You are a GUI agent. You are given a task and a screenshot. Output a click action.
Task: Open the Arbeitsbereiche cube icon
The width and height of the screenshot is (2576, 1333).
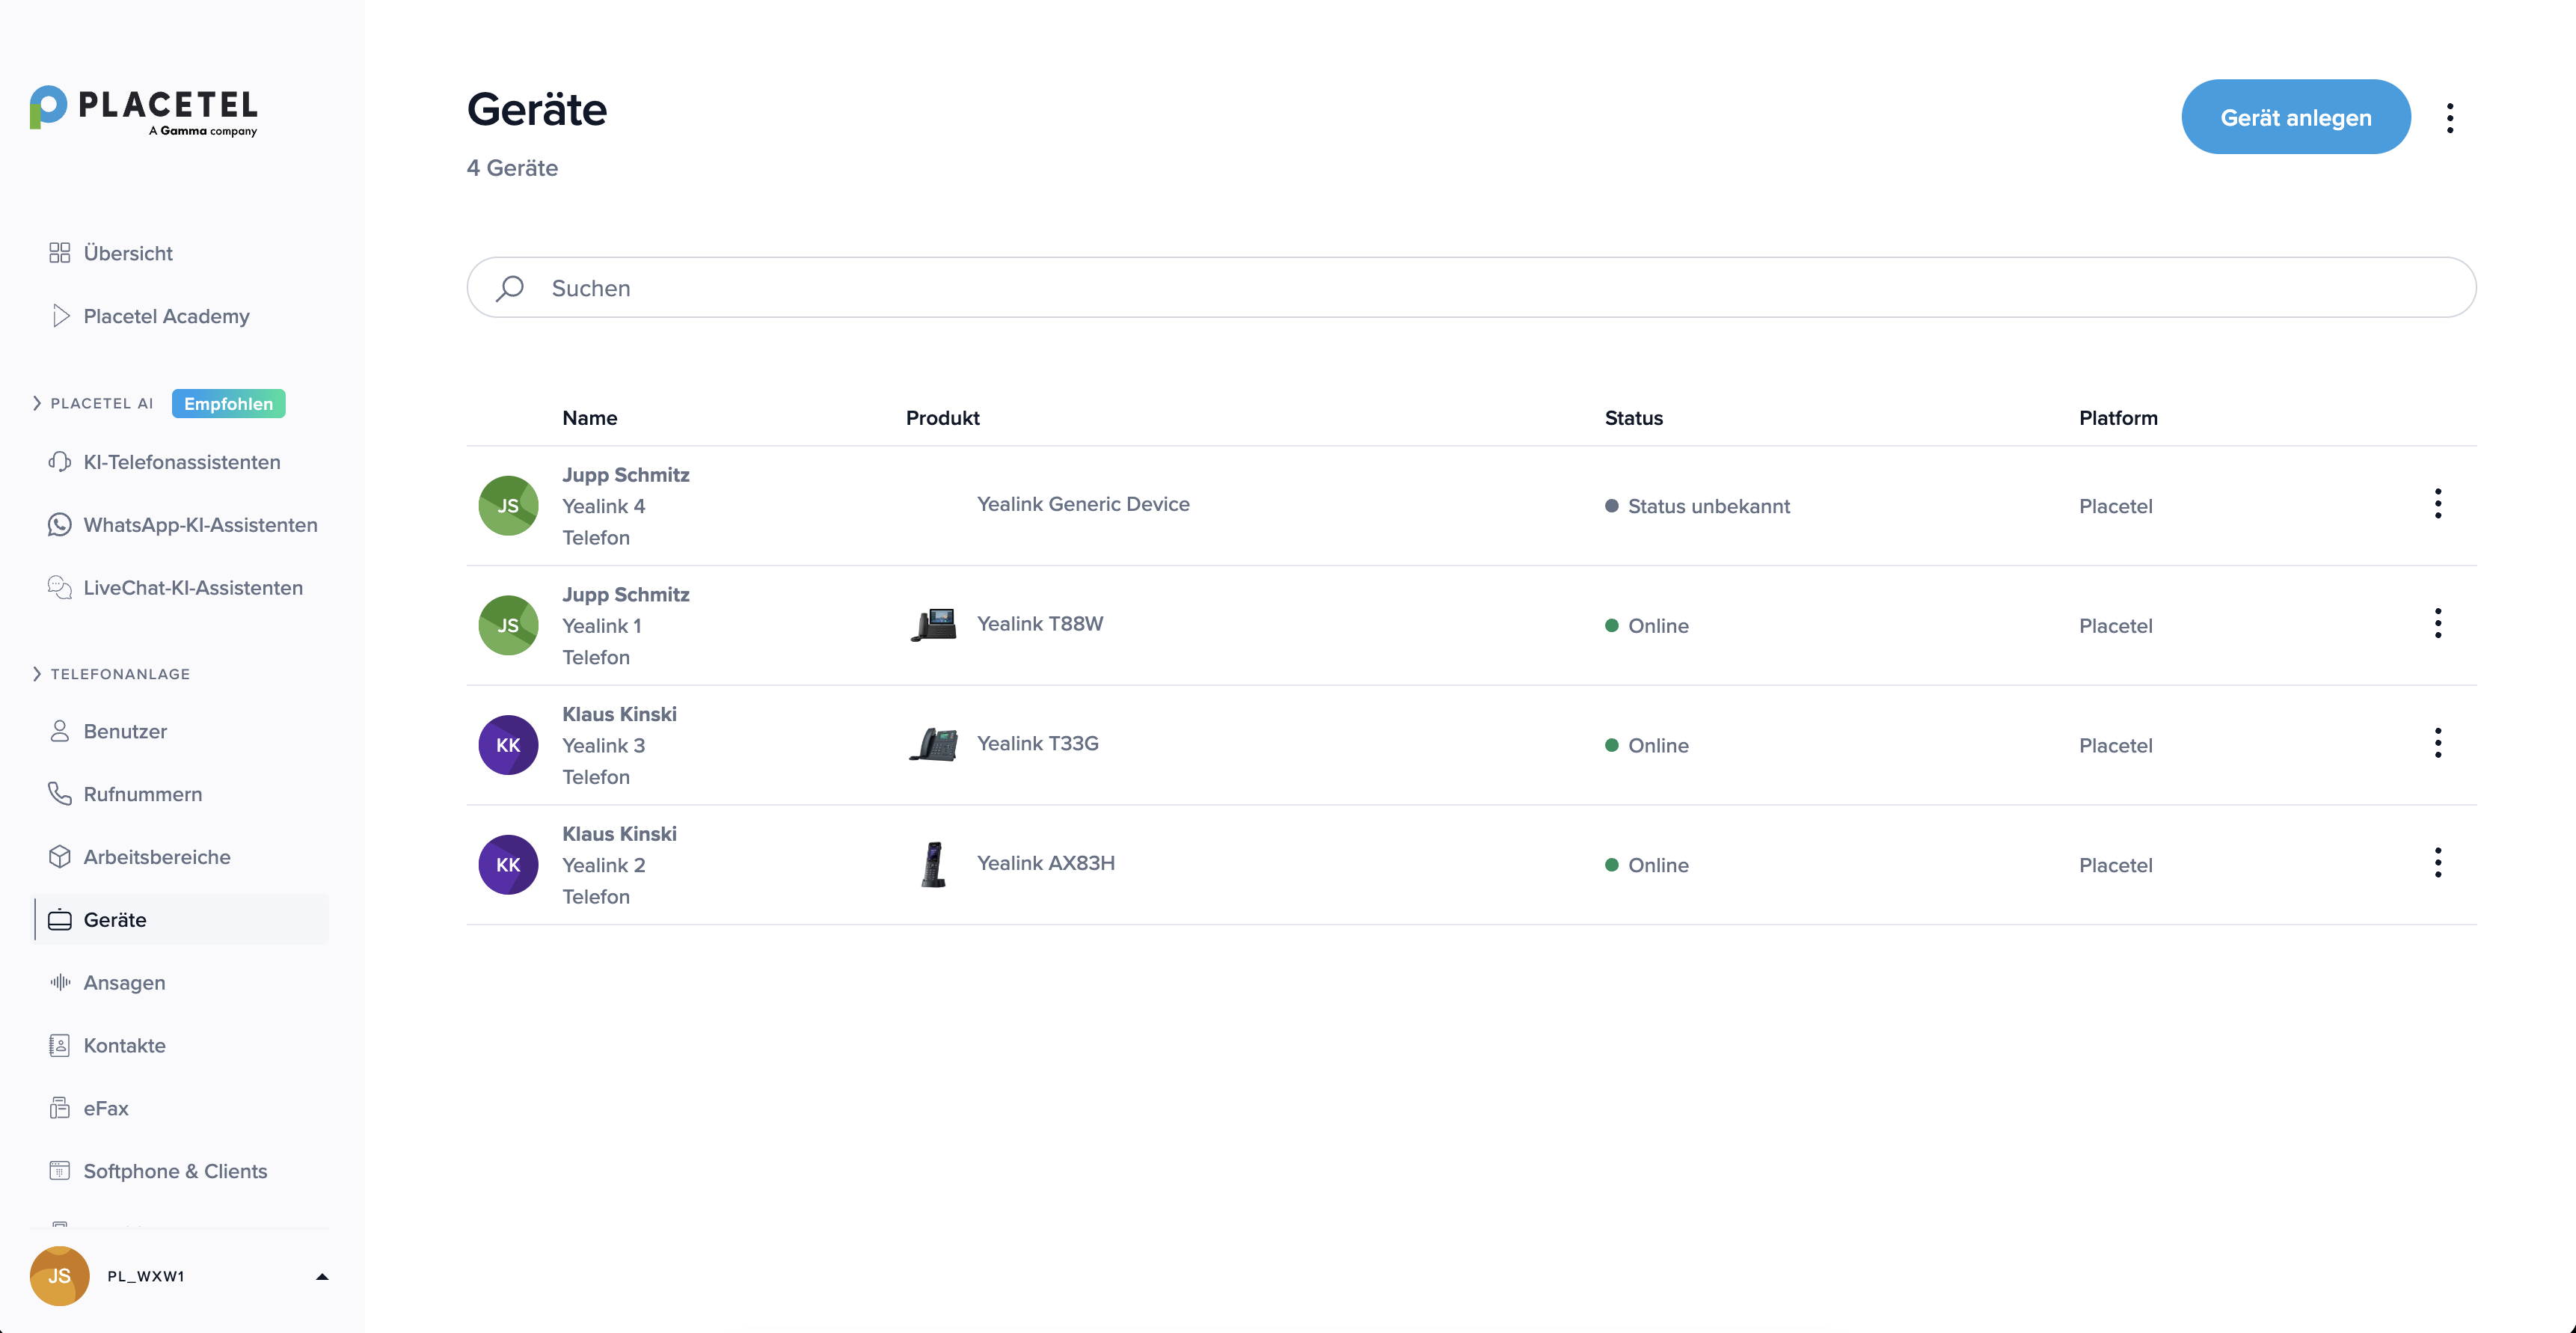60,857
